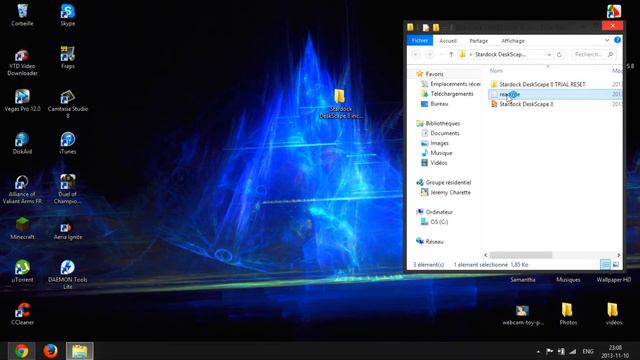Refresh the Explorer folder view
Screen dimensions: 640x360
559,54
